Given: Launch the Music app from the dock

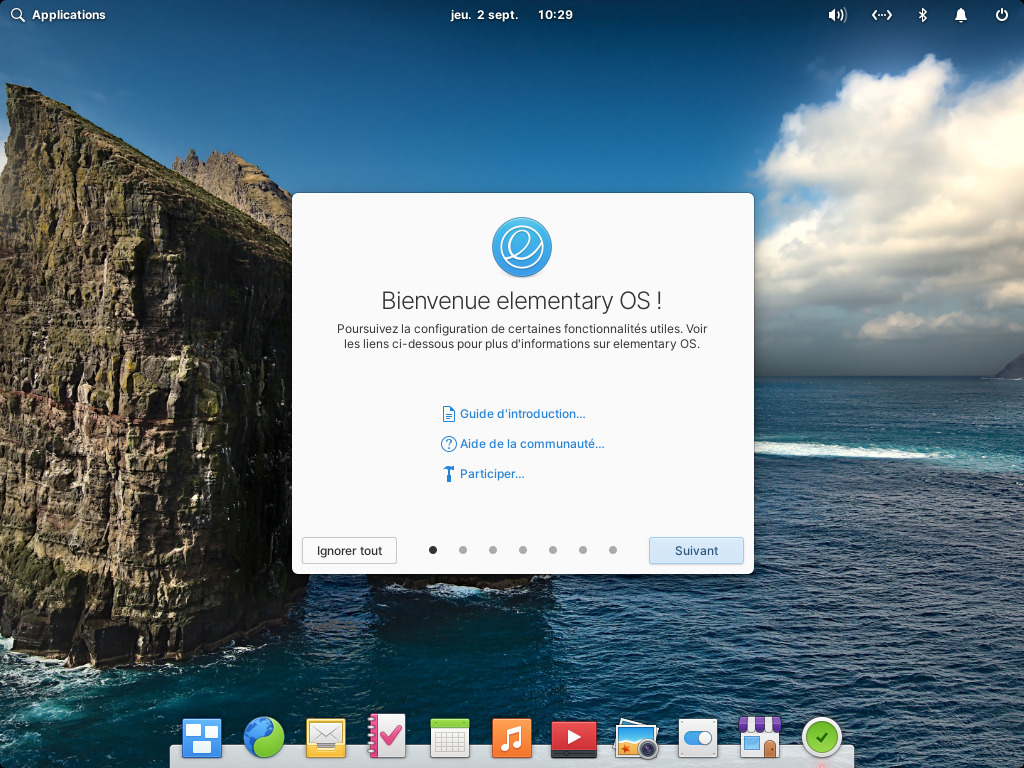Looking at the screenshot, I should (511, 738).
